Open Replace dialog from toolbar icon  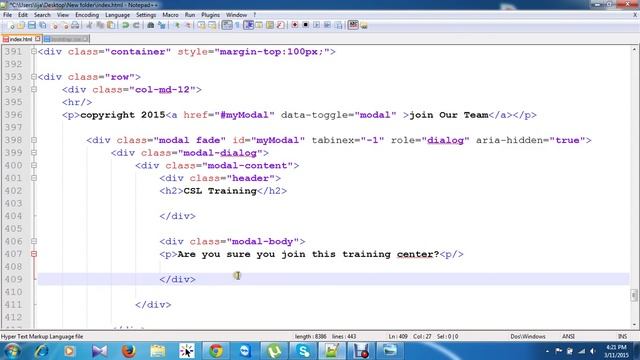162,25
